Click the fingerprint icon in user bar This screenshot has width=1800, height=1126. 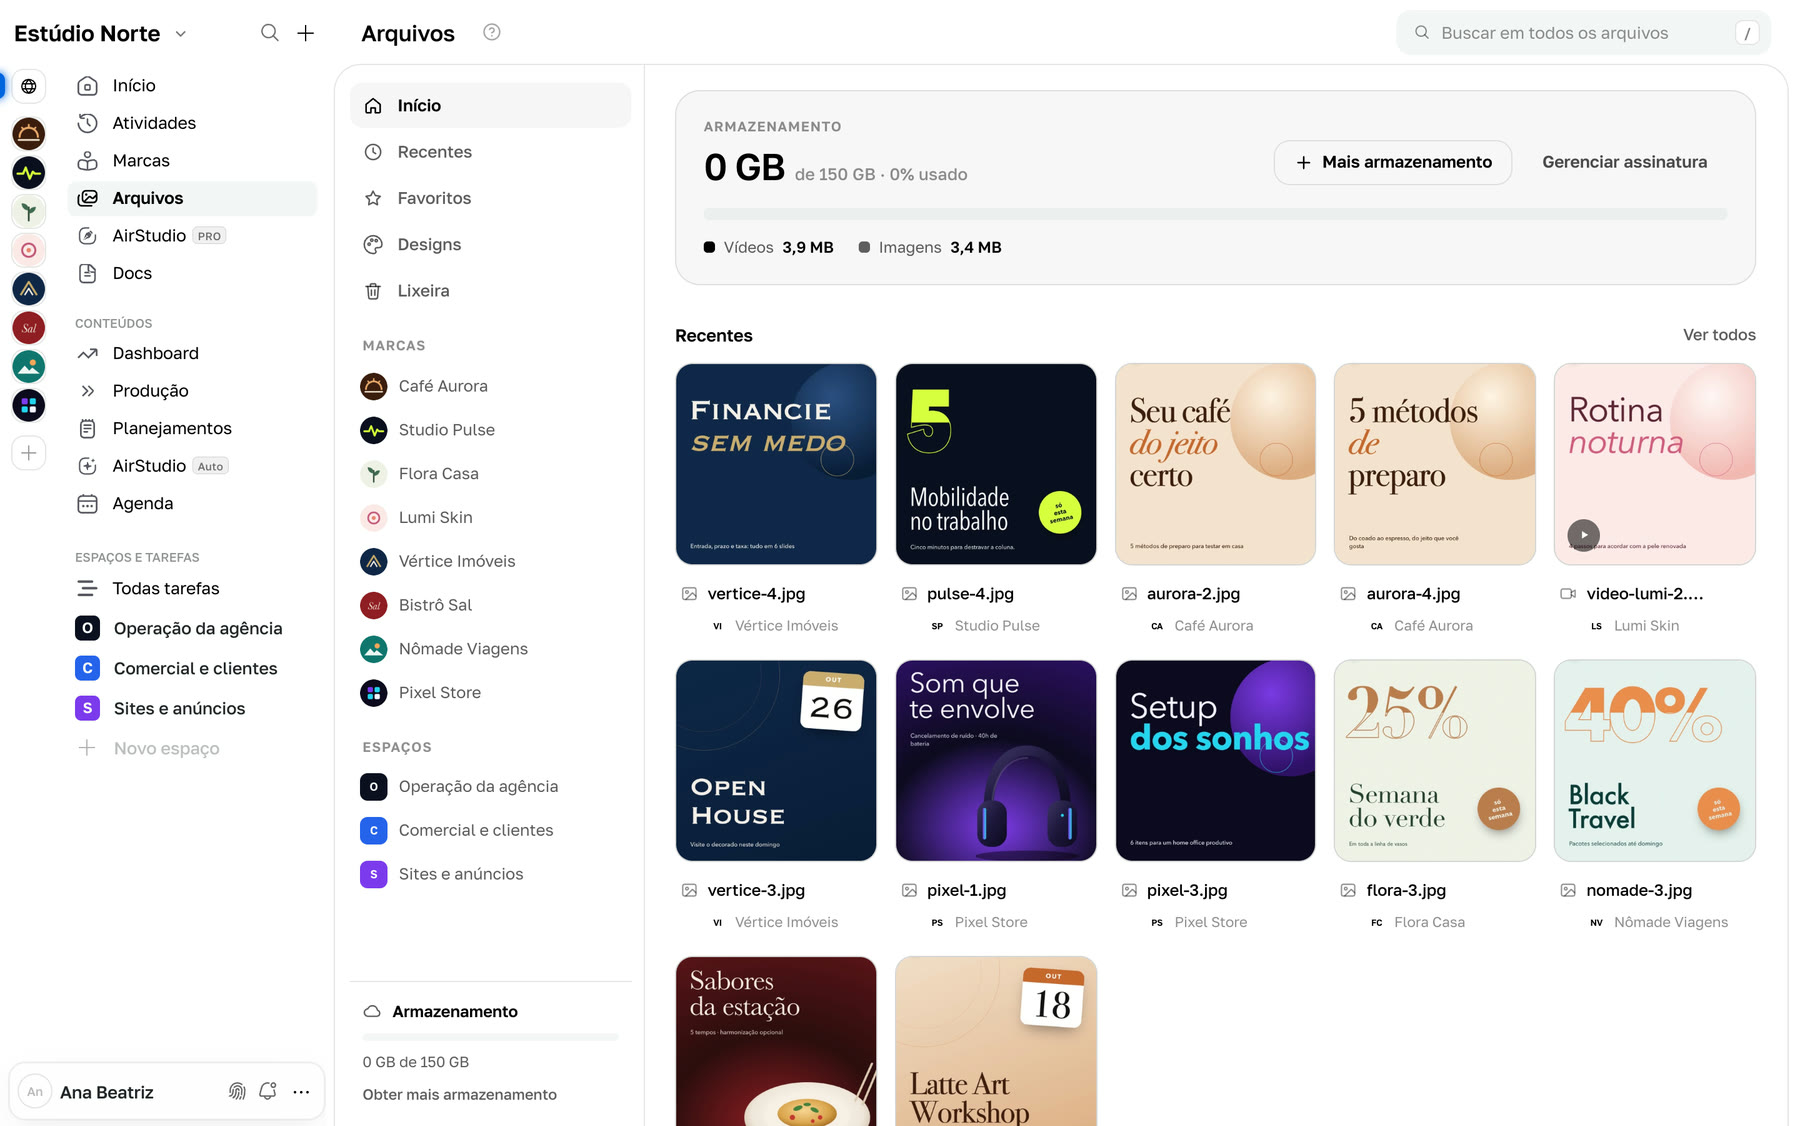237,1091
